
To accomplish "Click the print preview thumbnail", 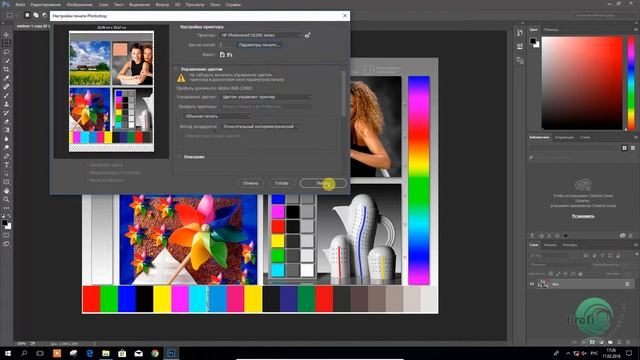I will click(x=111, y=91).
